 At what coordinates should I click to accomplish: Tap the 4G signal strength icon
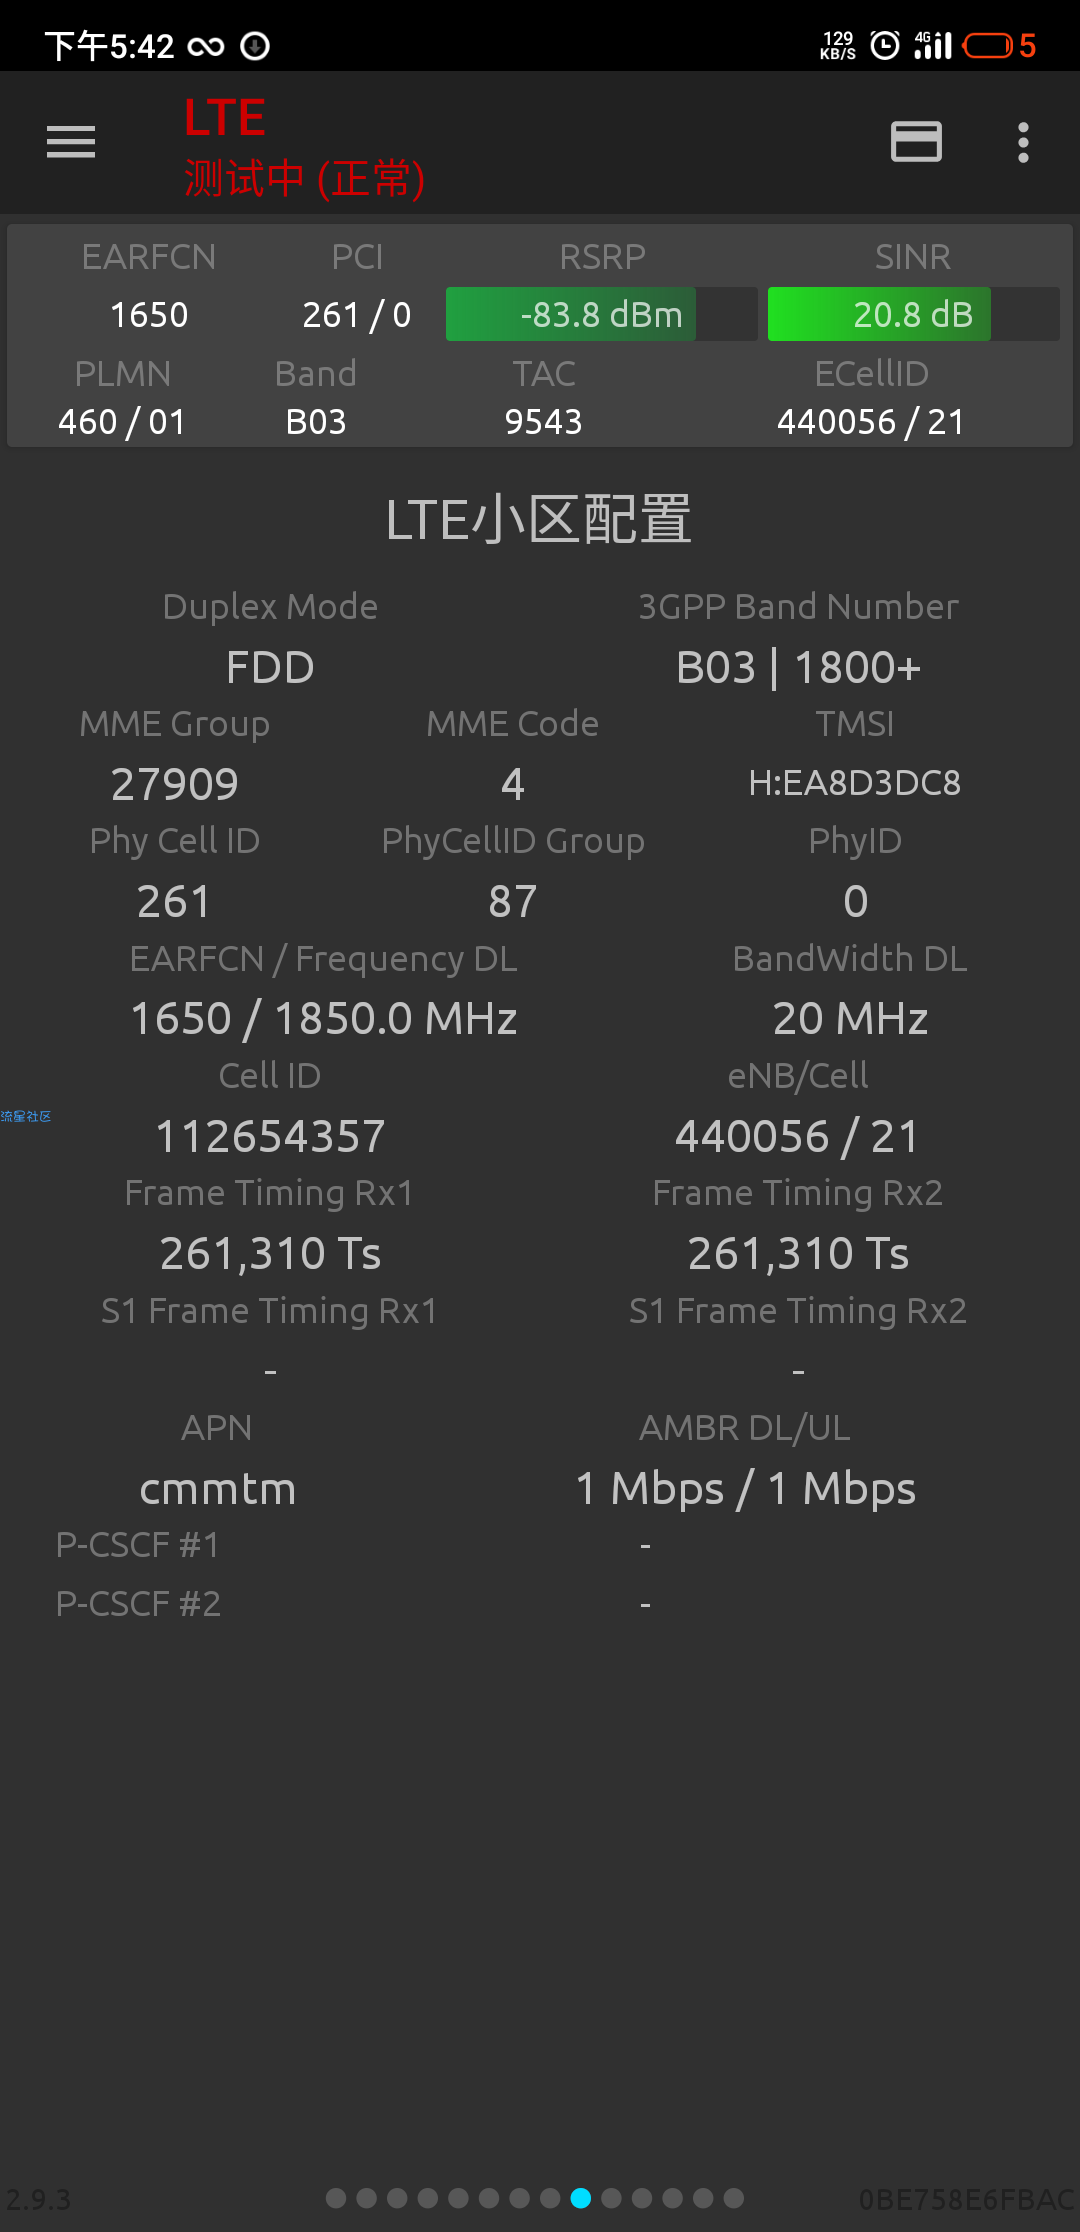[933, 45]
